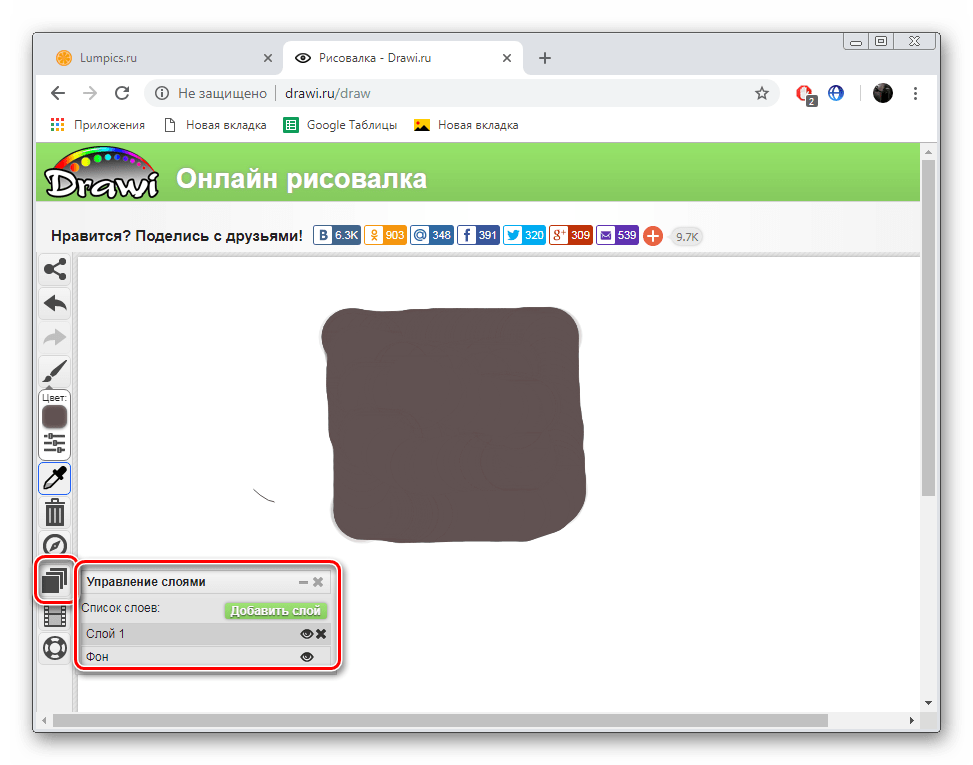Toggle visibility of Слой 1
Viewport: 973px width, 765px height.
pyautogui.click(x=306, y=634)
